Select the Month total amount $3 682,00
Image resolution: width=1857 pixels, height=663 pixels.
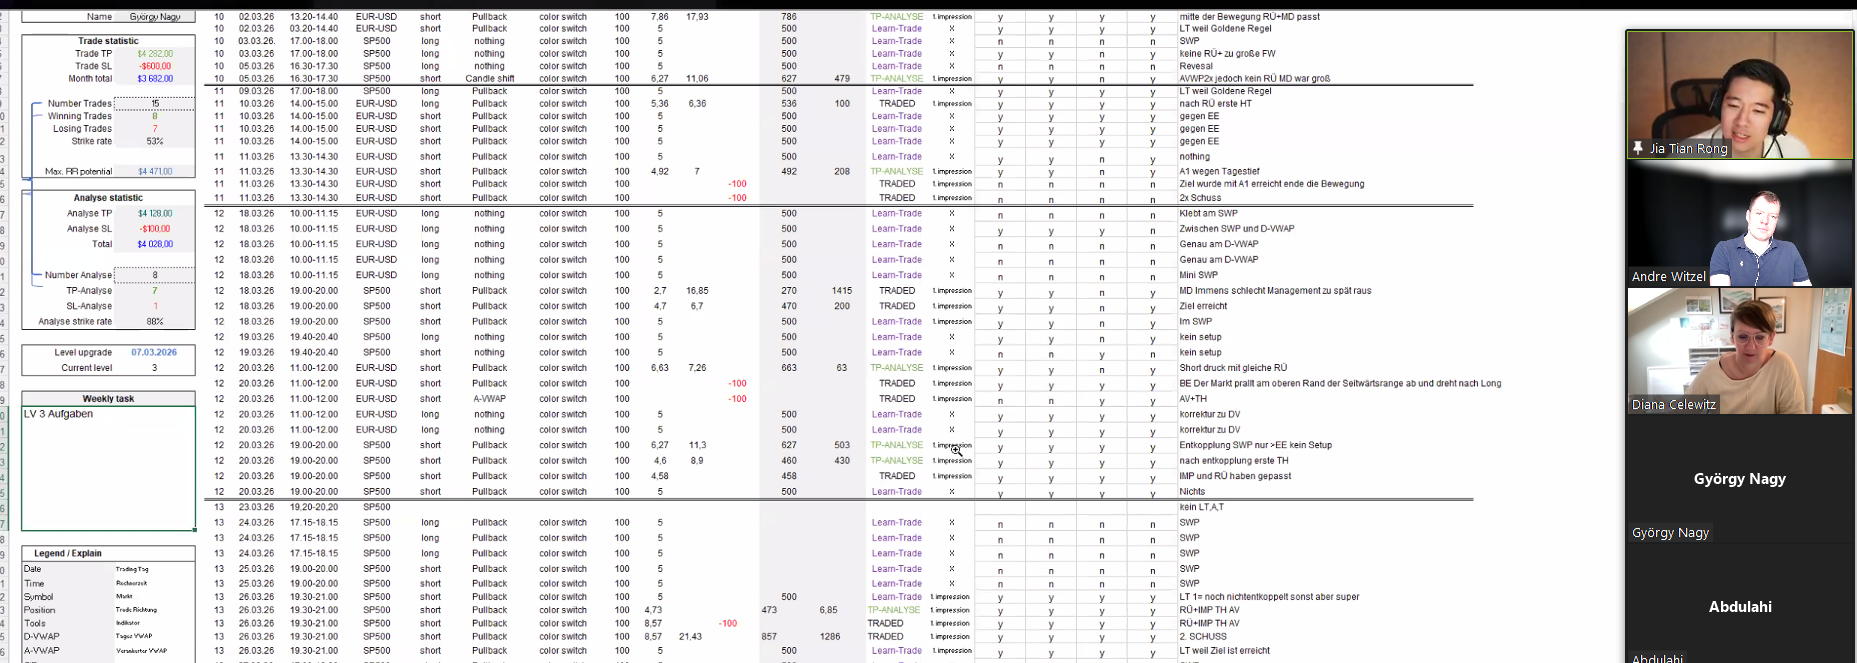click(x=155, y=79)
